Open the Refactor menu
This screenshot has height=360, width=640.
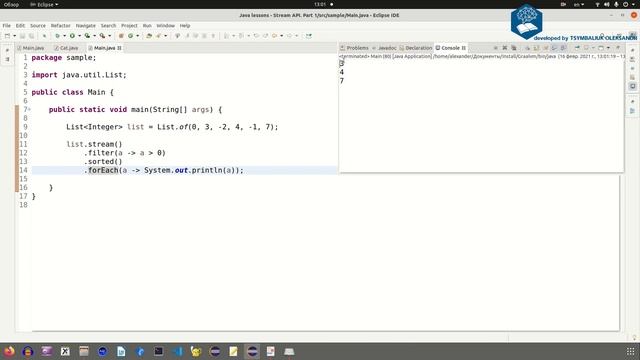point(60,25)
